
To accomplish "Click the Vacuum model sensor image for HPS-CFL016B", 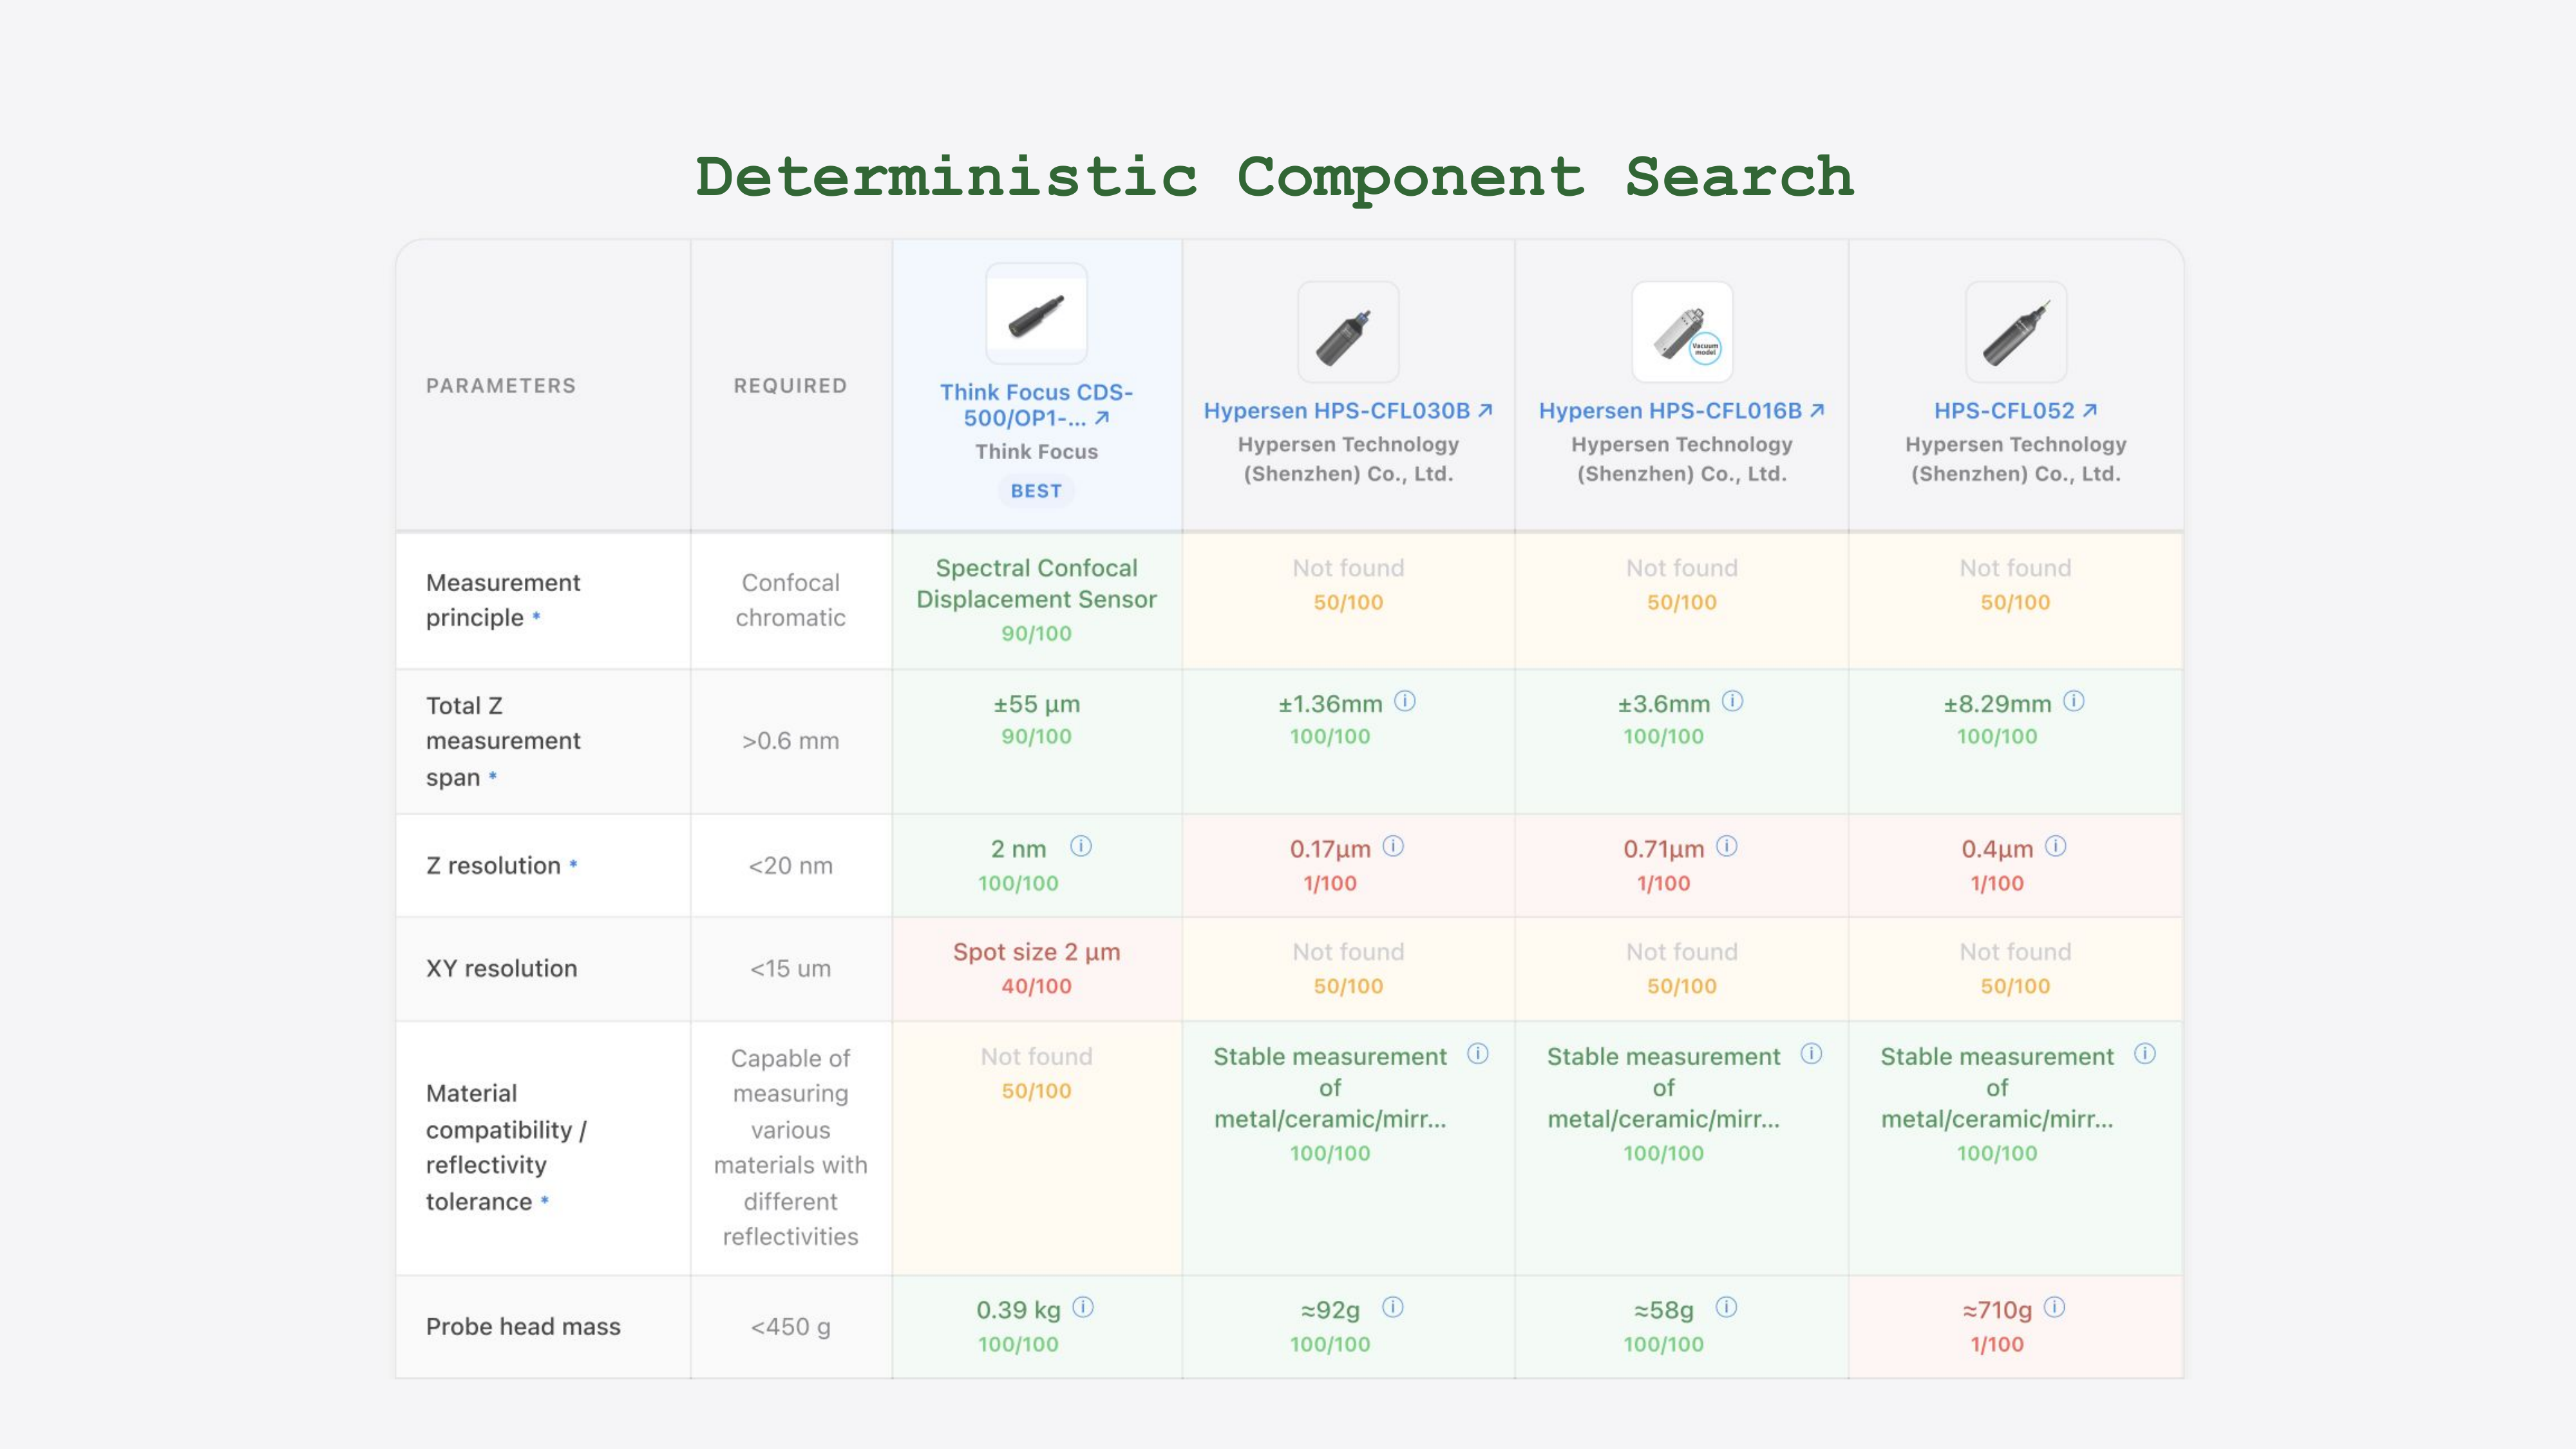I will (x=1682, y=333).
